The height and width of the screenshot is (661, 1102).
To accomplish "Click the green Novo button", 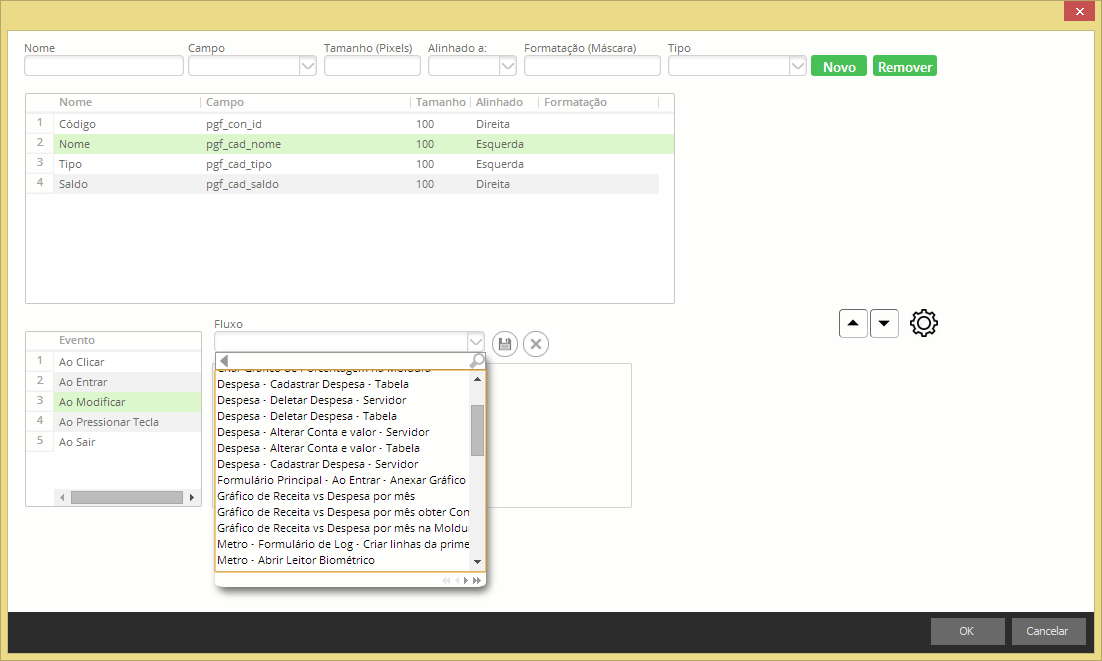I will [x=839, y=66].
